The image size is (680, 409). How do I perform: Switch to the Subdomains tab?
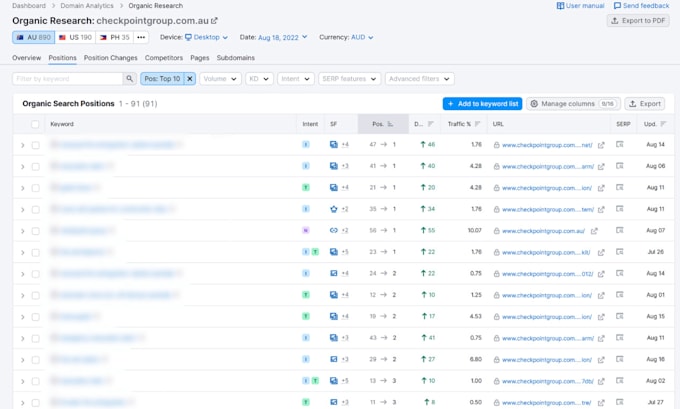[235, 58]
